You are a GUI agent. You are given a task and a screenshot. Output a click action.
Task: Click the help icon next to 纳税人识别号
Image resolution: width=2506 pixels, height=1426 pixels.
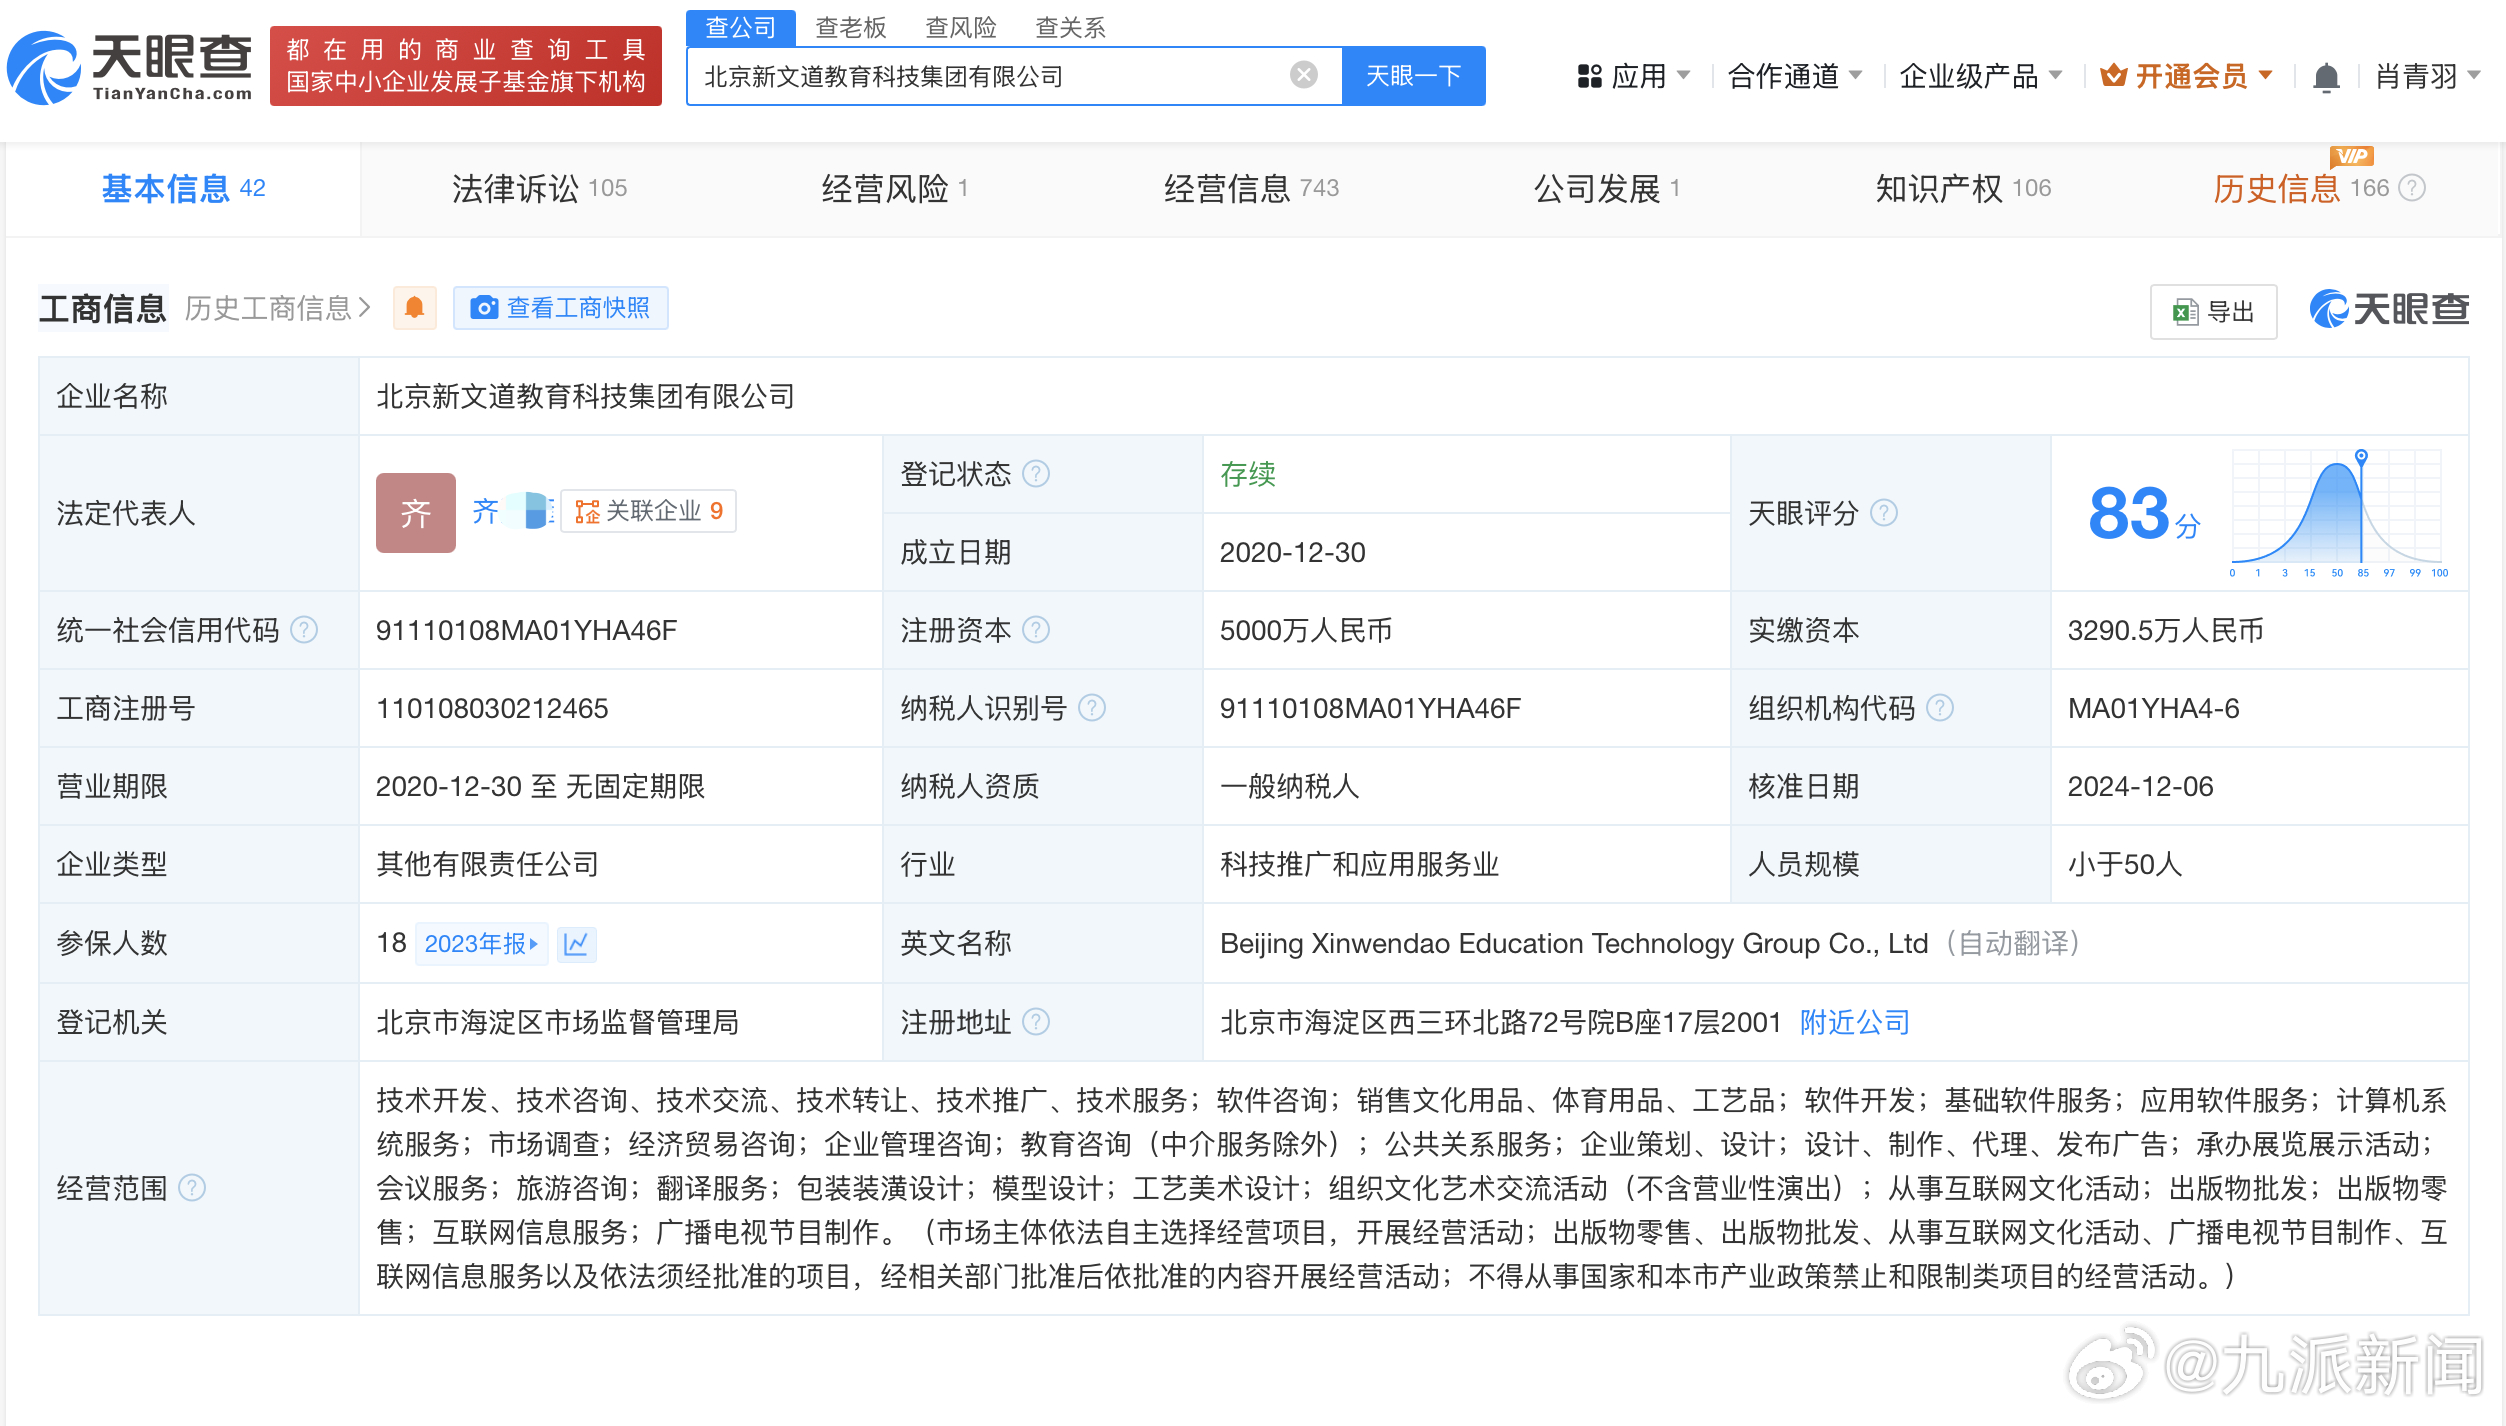[1092, 708]
